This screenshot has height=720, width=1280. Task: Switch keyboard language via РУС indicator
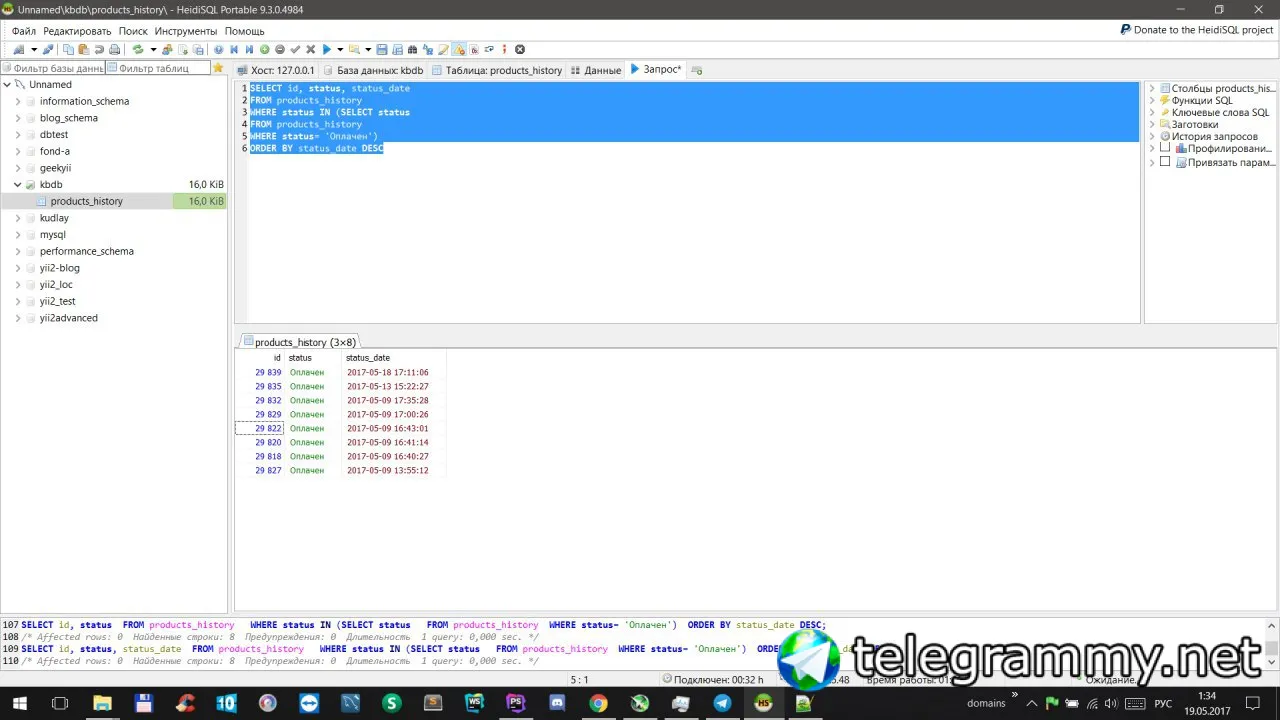(1164, 703)
